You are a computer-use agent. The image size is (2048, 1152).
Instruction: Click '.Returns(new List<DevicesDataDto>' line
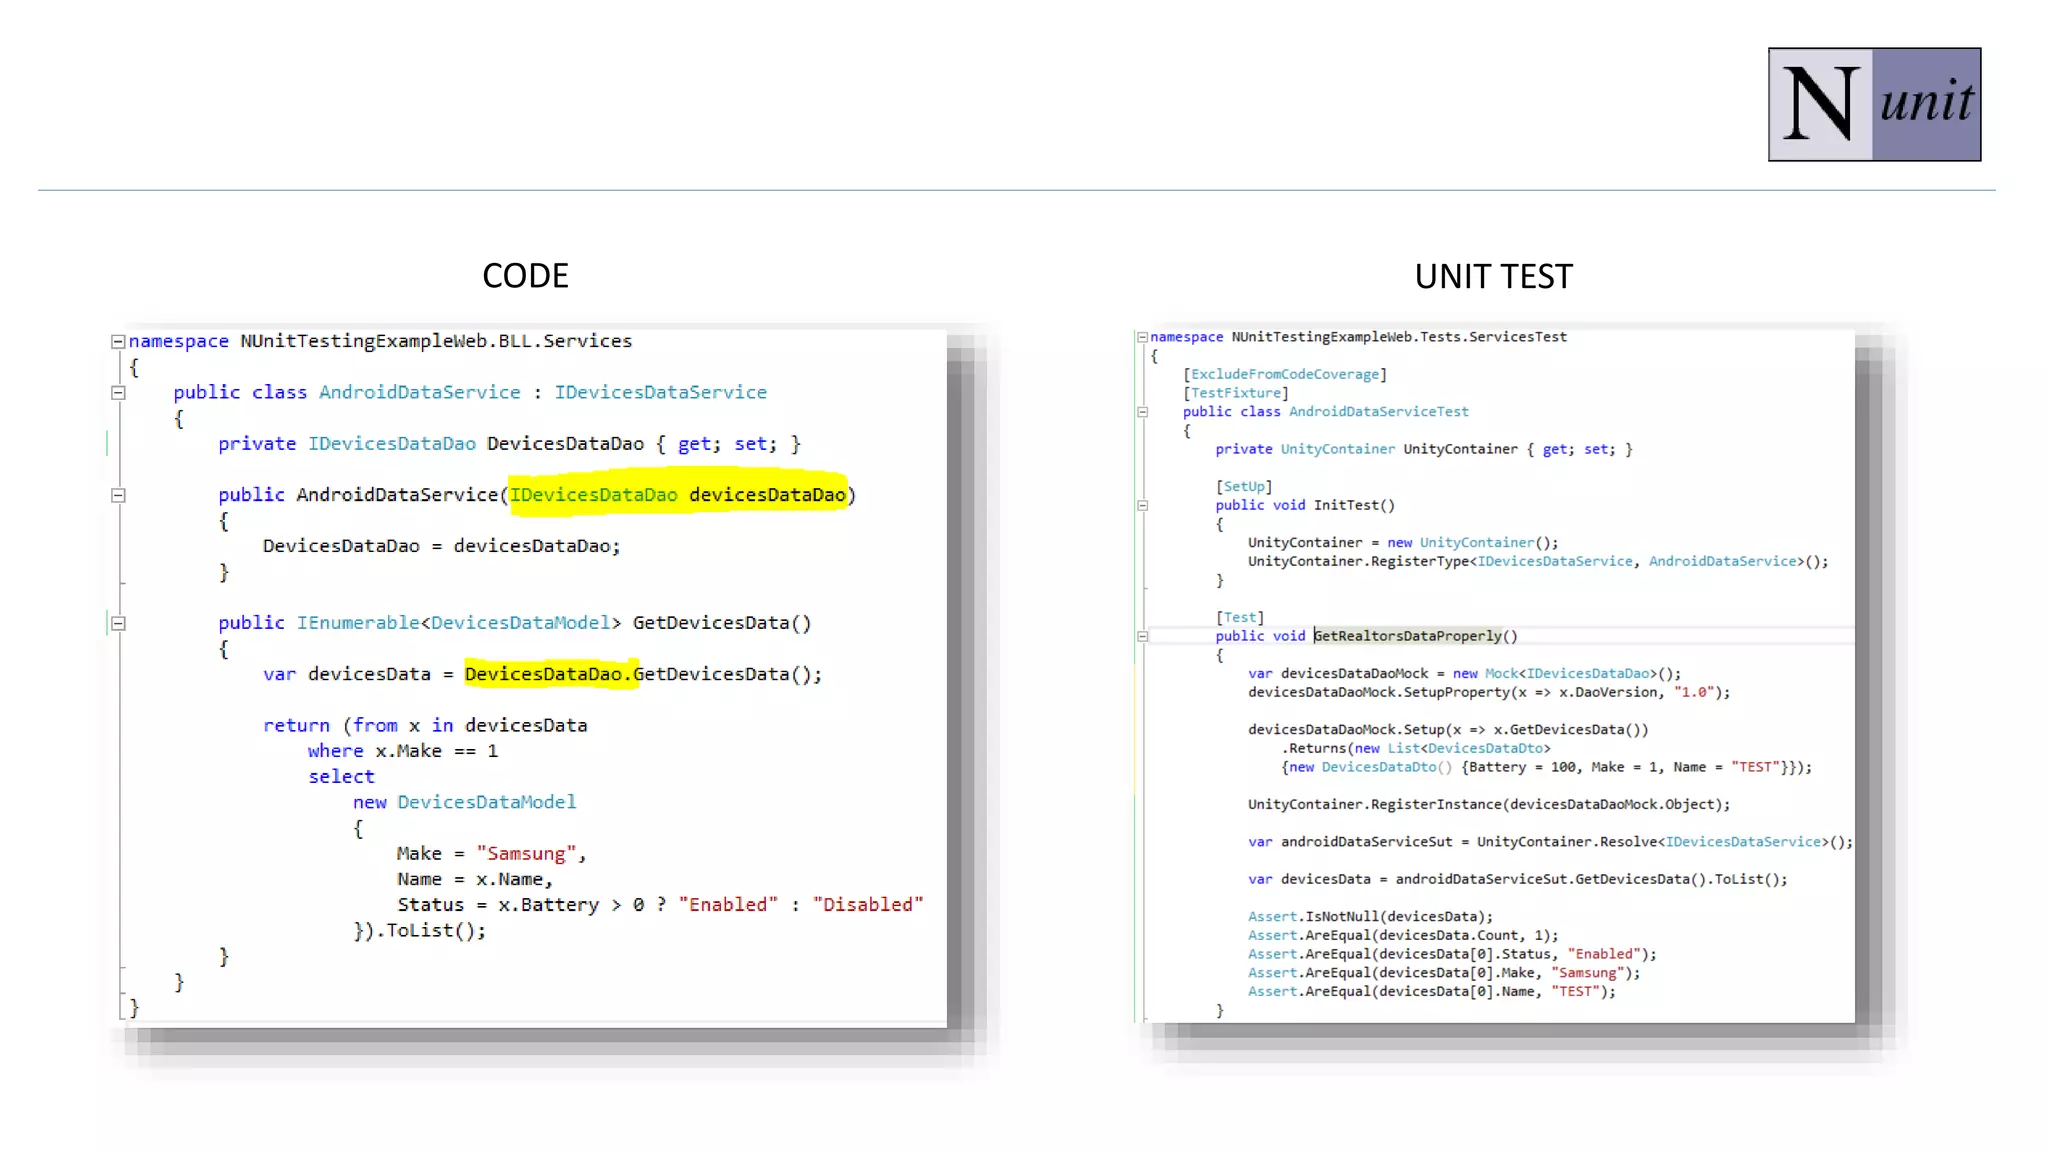pos(1416,748)
